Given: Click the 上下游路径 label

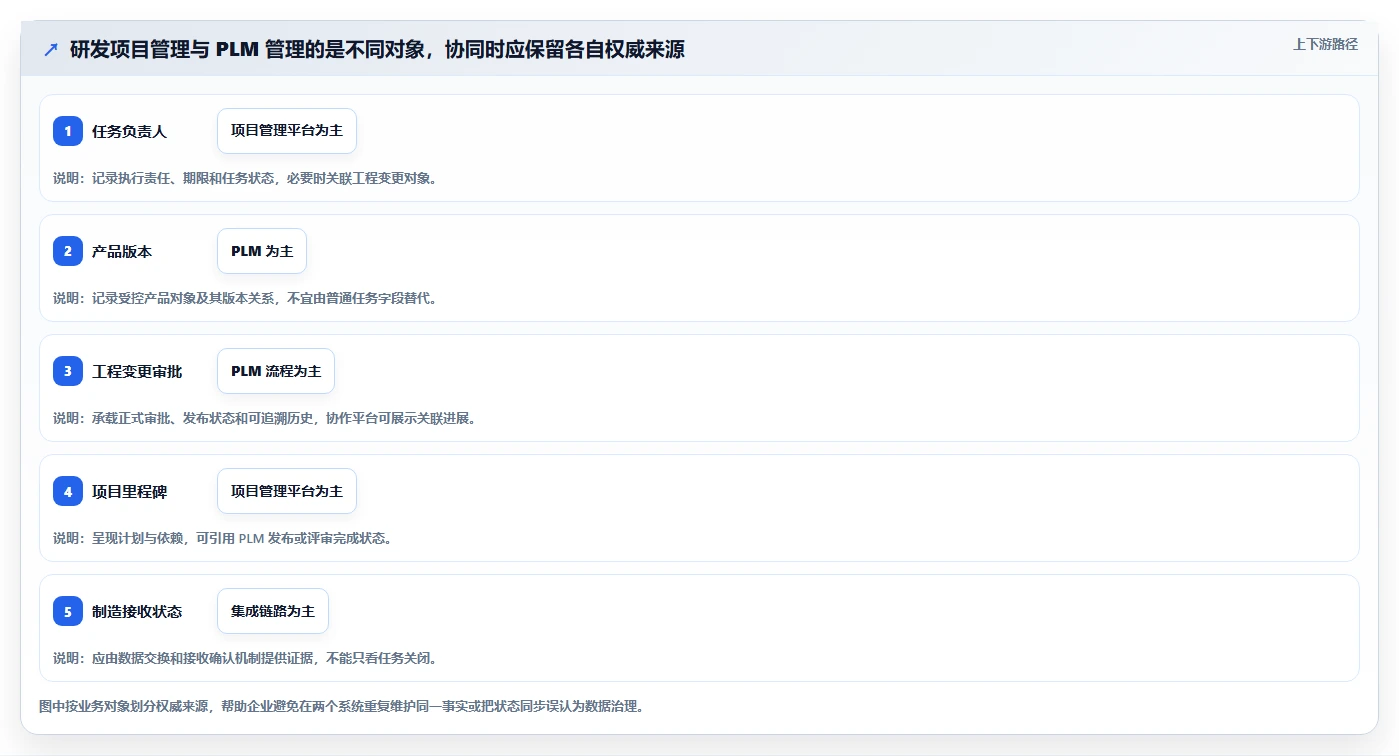Looking at the screenshot, I should [1325, 44].
